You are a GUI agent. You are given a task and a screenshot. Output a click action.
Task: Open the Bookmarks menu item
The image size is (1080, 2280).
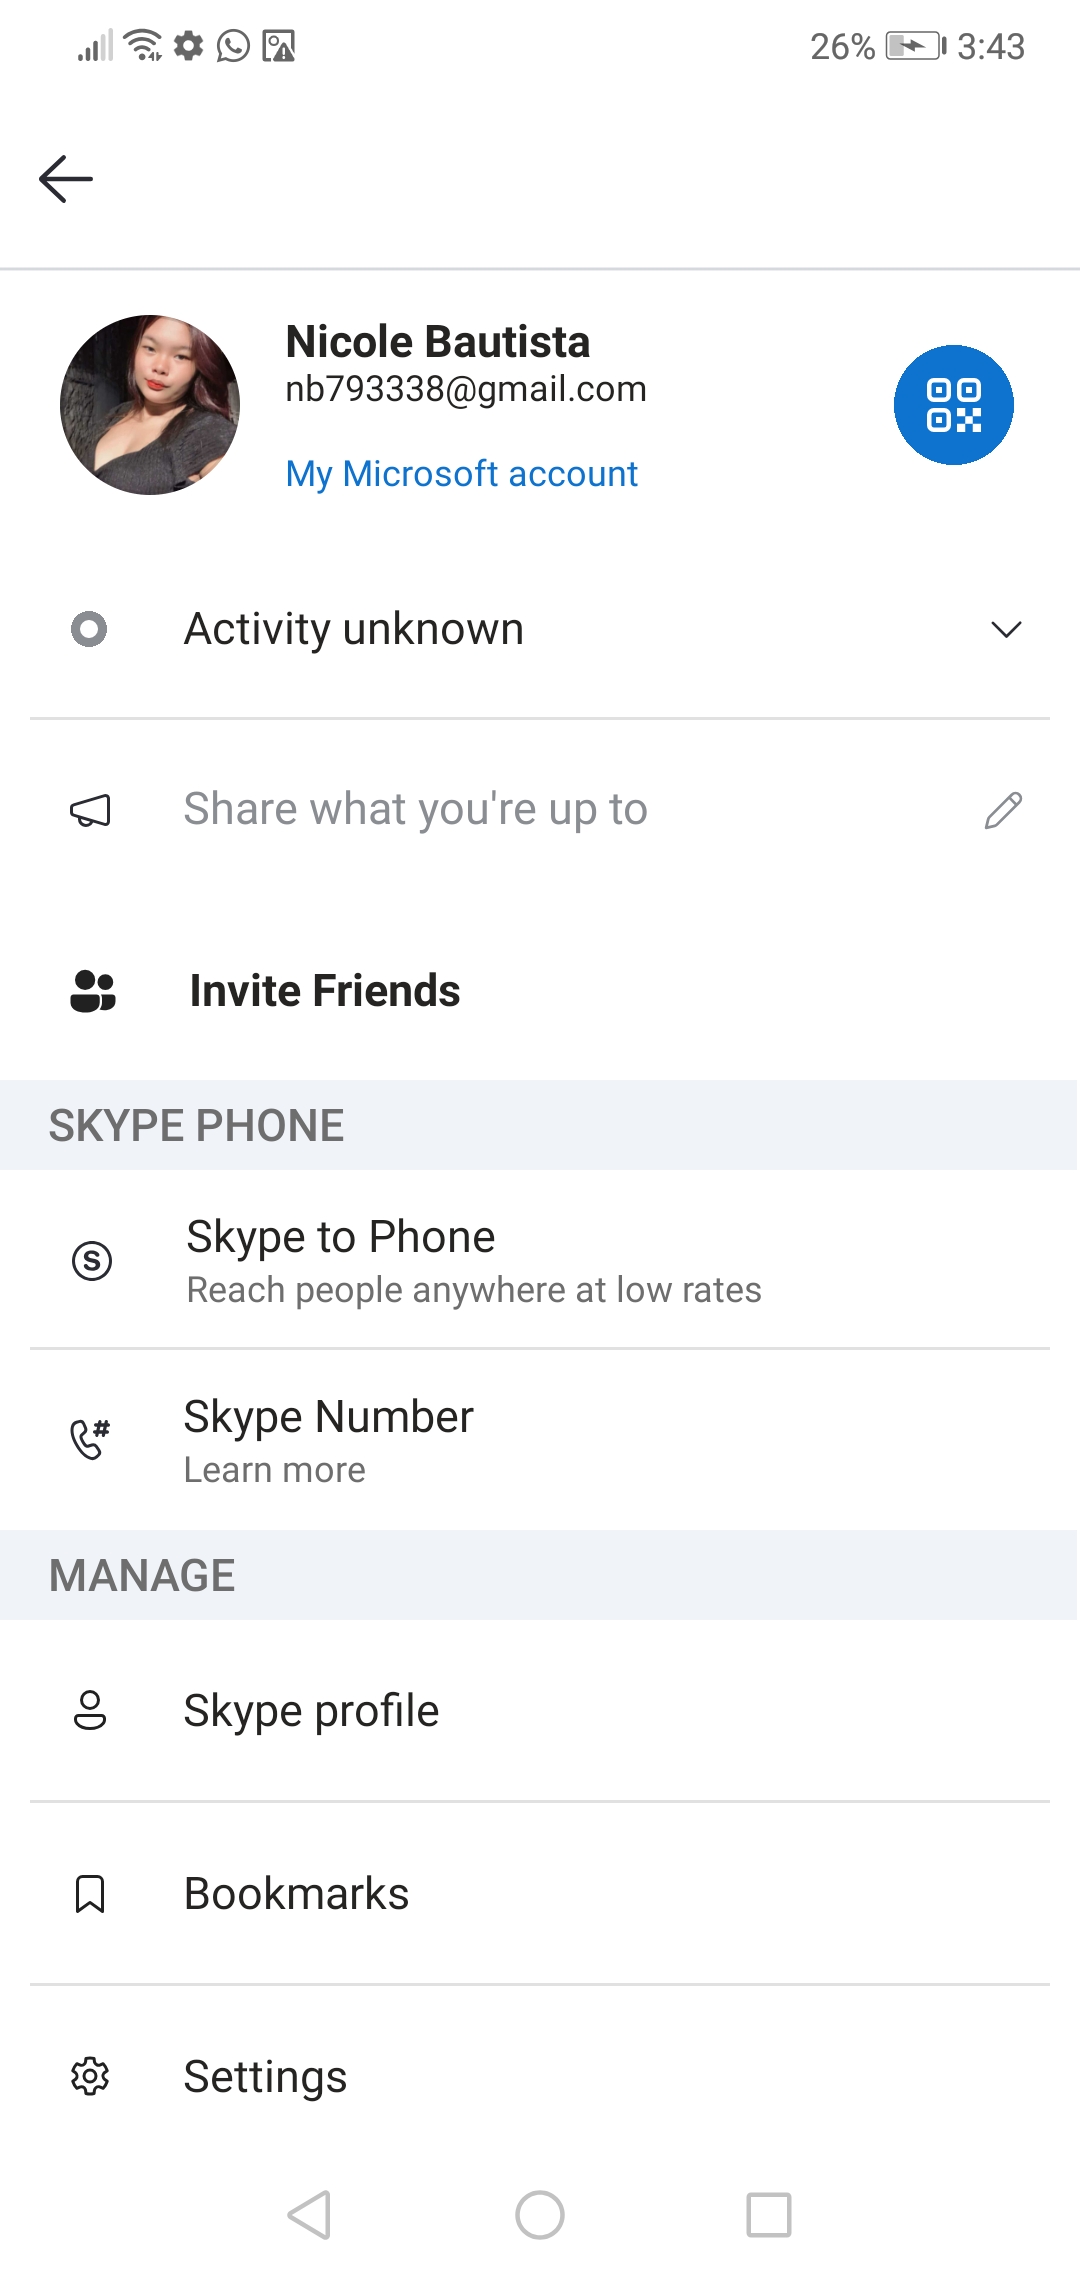tap(297, 1894)
